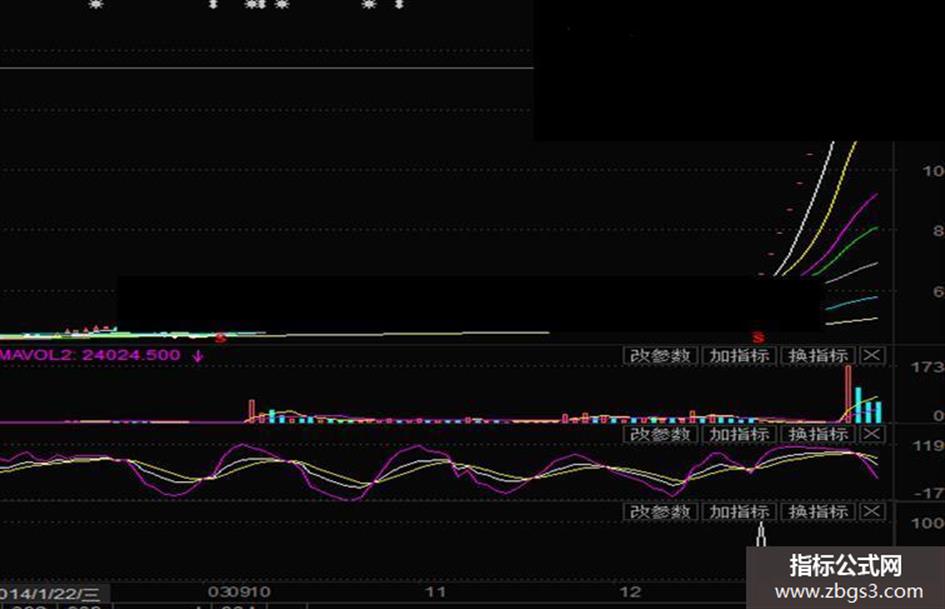Click 换指标 in the MAVOL2 volume panel
This screenshot has width=945, height=609.
coord(818,356)
